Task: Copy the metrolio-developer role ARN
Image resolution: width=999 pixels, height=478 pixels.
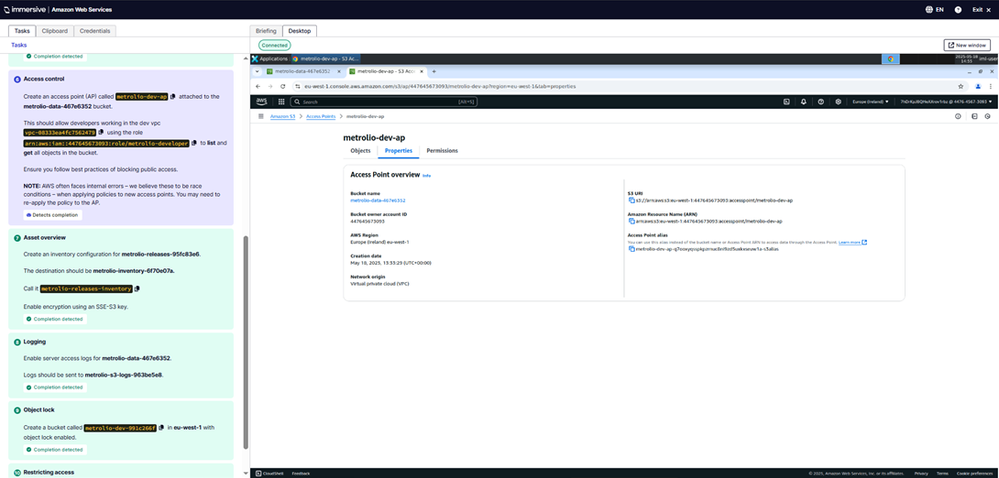Action: point(194,143)
